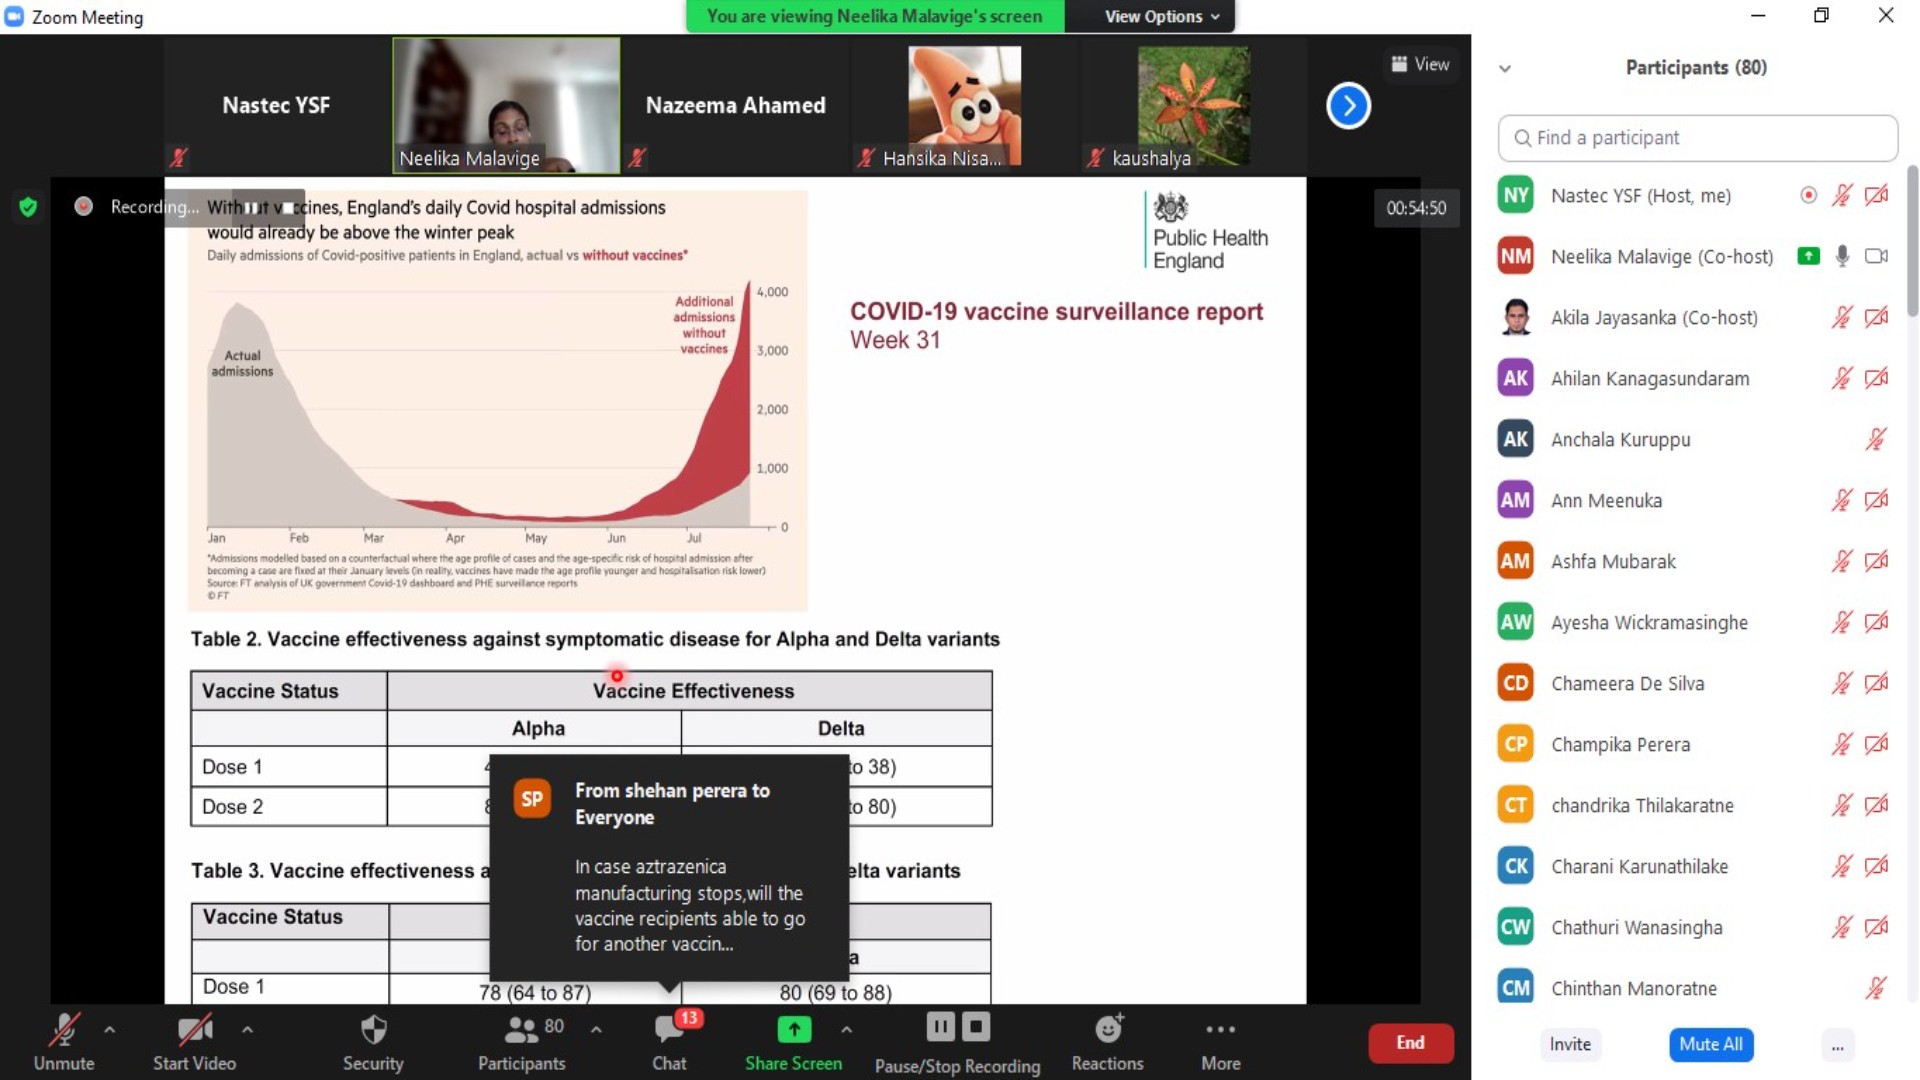The image size is (1920, 1080).
Task: Toggle Neelika Malavige's camera icon
Action: point(1877,257)
